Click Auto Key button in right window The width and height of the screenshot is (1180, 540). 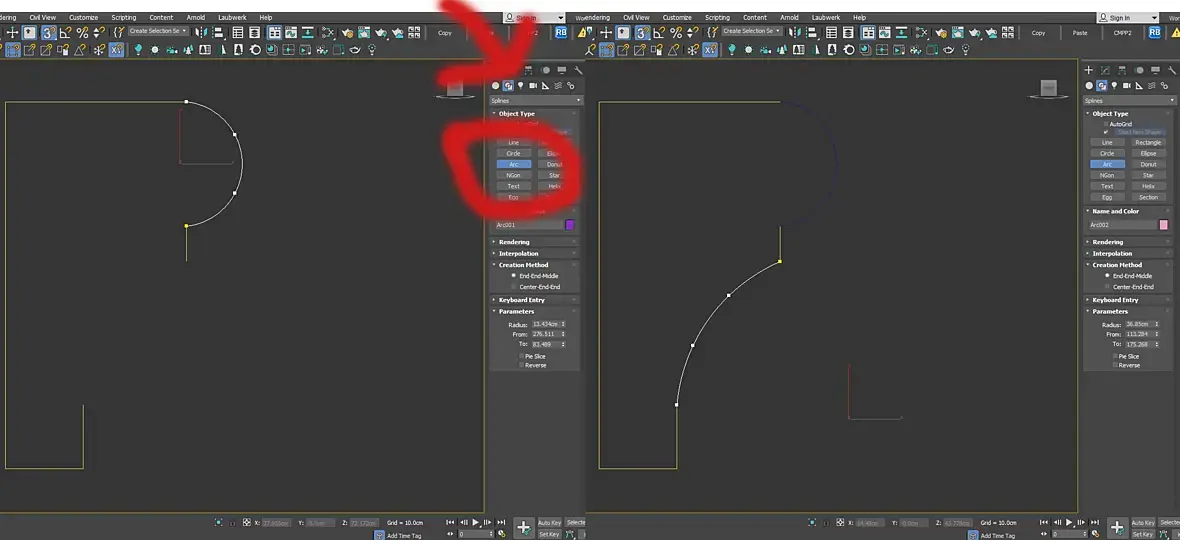(1143, 523)
